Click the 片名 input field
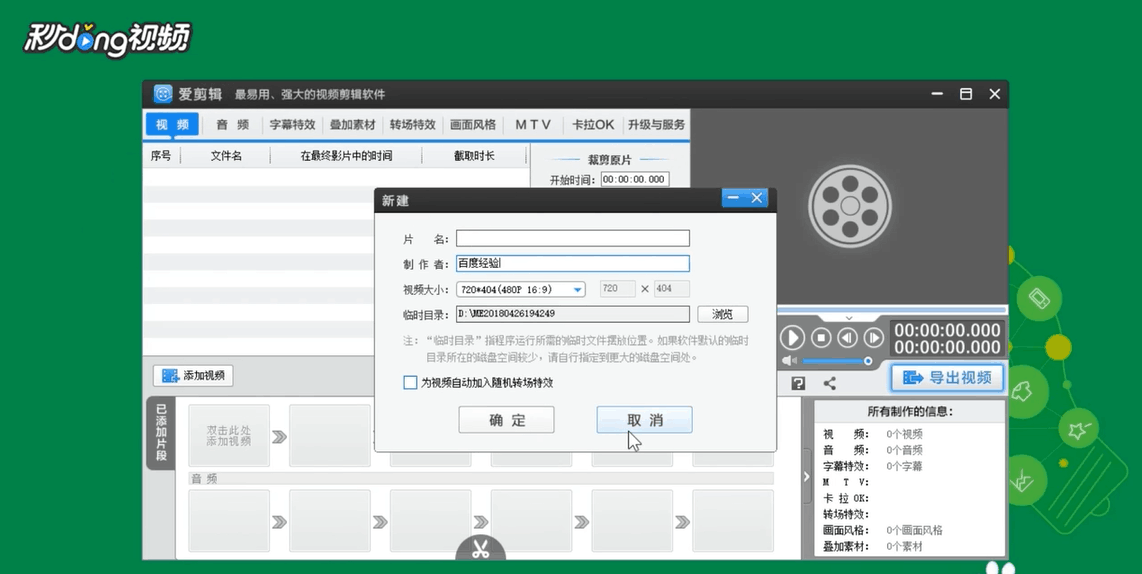The height and width of the screenshot is (574, 1142). [572, 238]
